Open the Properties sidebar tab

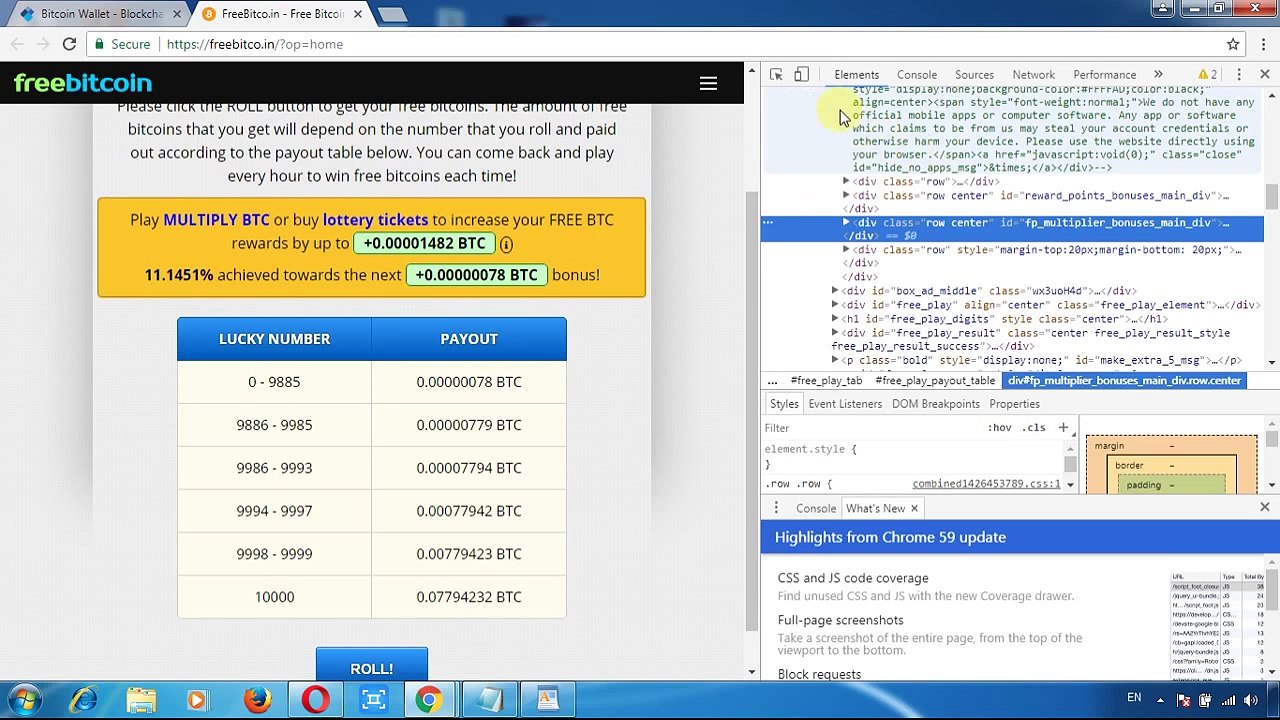pos(1014,404)
